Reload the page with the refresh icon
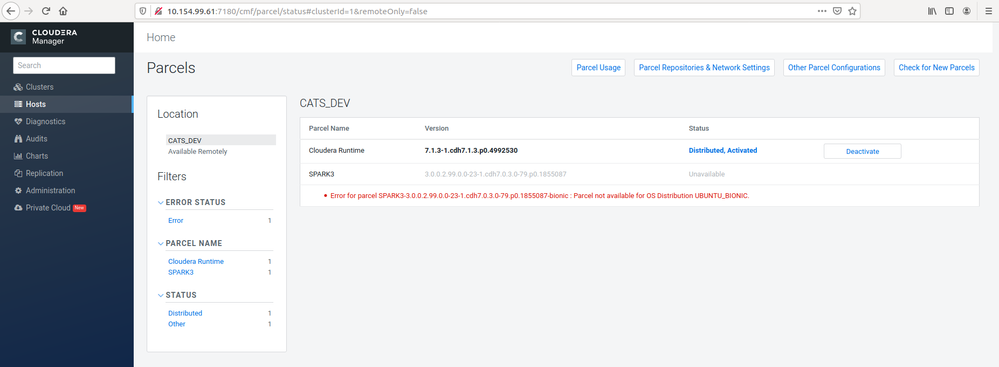The width and height of the screenshot is (999, 367). click(46, 11)
